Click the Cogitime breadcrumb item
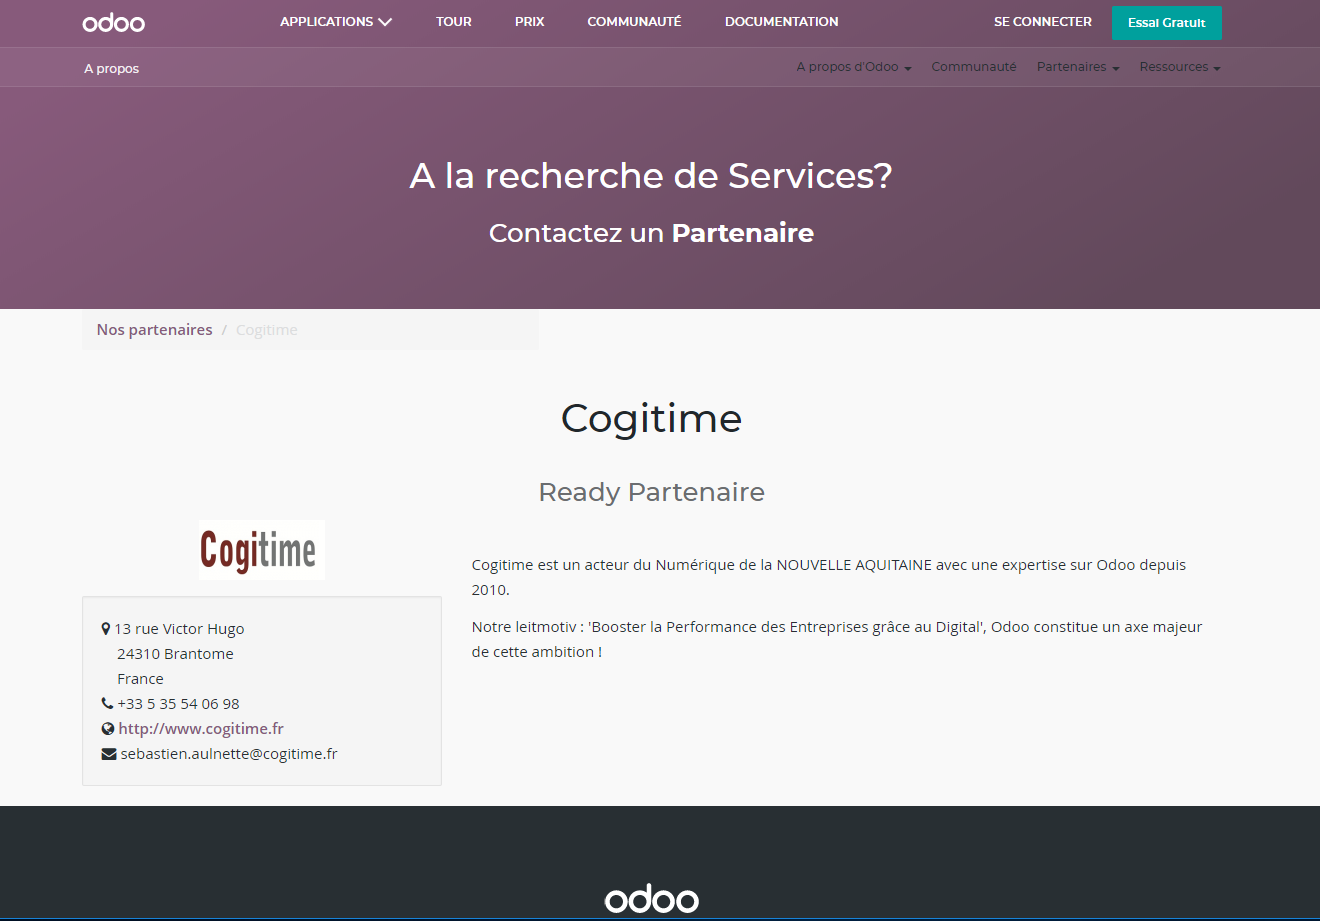 coord(267,330)
